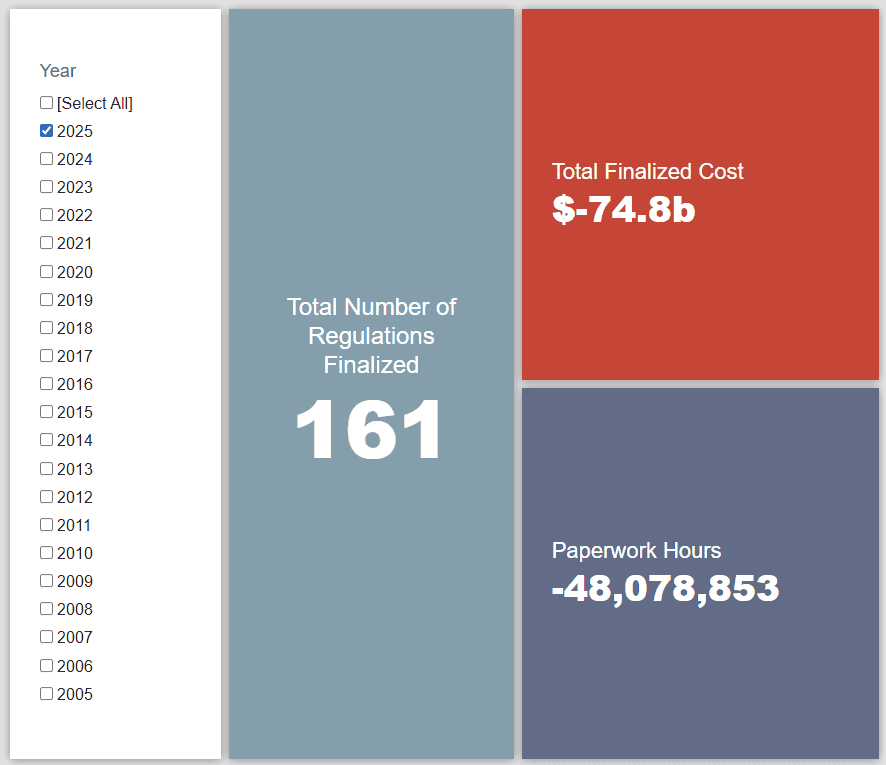Screen dimensions: 886x765
Task: Click the regulations finalized count 161
Action: coord(370,431)
